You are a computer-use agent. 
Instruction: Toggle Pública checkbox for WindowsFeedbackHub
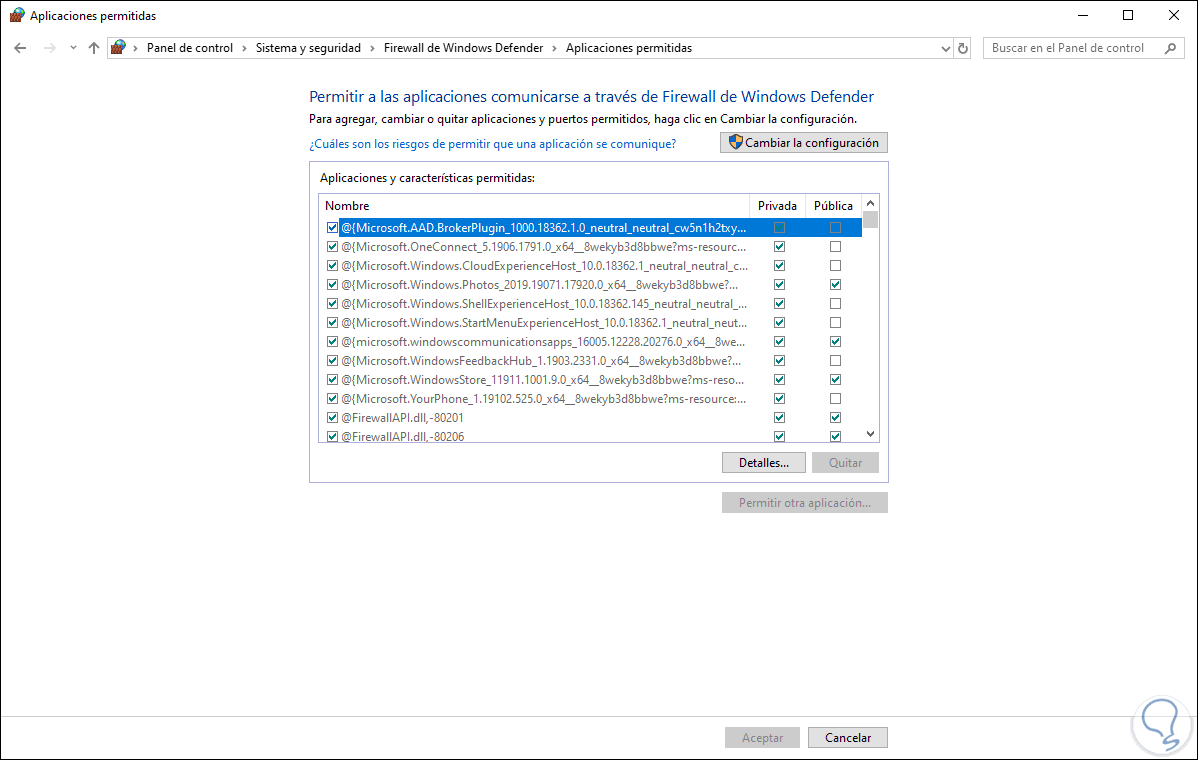[x=835, y=361]
